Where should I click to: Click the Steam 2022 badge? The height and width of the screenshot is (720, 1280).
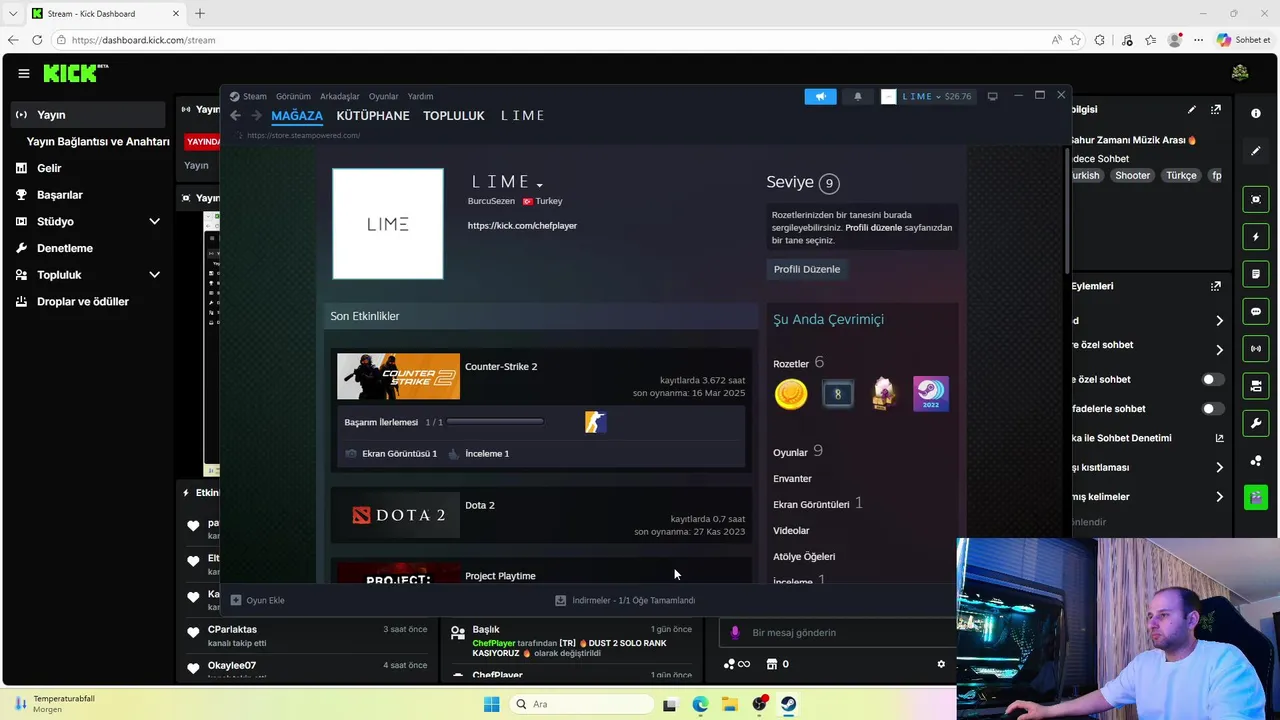click(x=931, y=394)
